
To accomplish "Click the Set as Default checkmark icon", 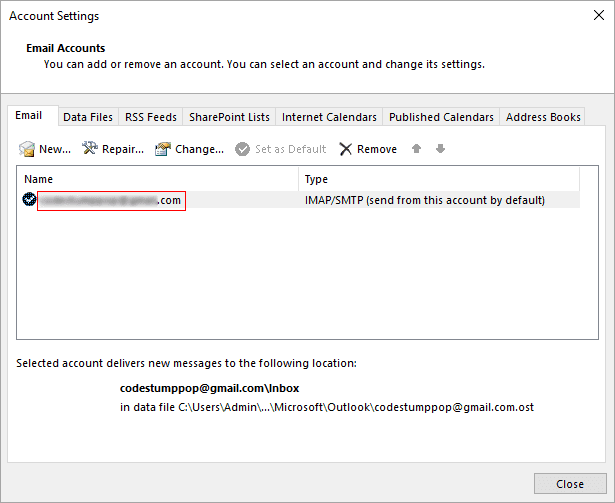I will 242,149.
